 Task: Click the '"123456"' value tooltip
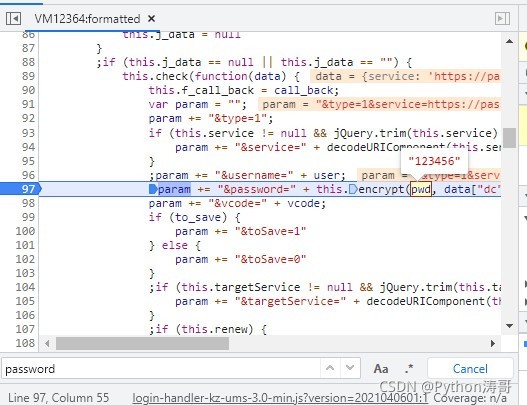[x=434, y=161]
